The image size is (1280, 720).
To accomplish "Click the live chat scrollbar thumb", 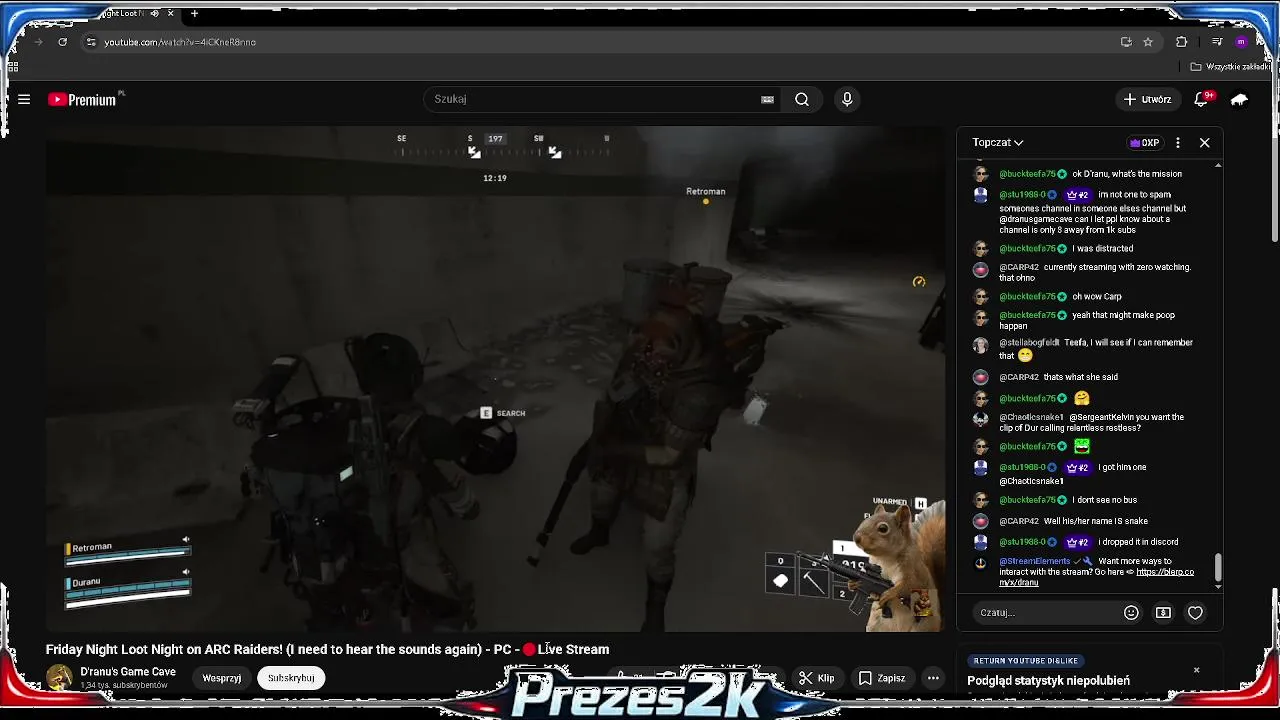I will click(1217, 567).
